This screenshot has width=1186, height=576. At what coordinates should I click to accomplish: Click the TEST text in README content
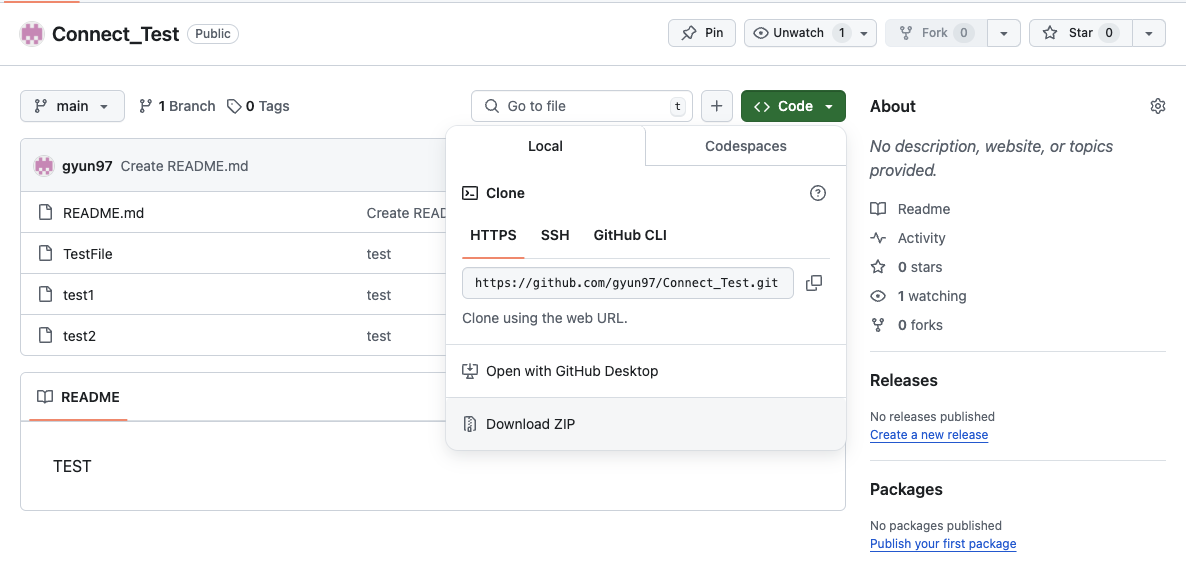(73, 466)
